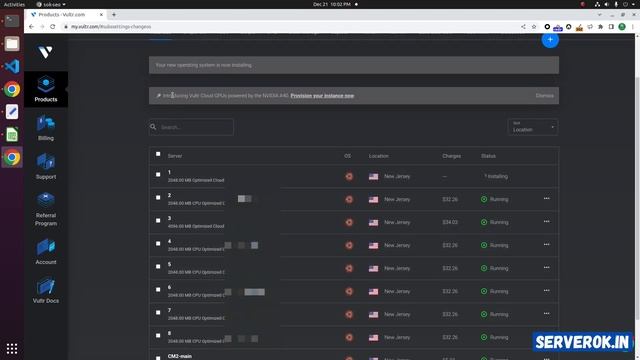Open the Products section in sidebar
640x360 pixels.
click(46, 89)
